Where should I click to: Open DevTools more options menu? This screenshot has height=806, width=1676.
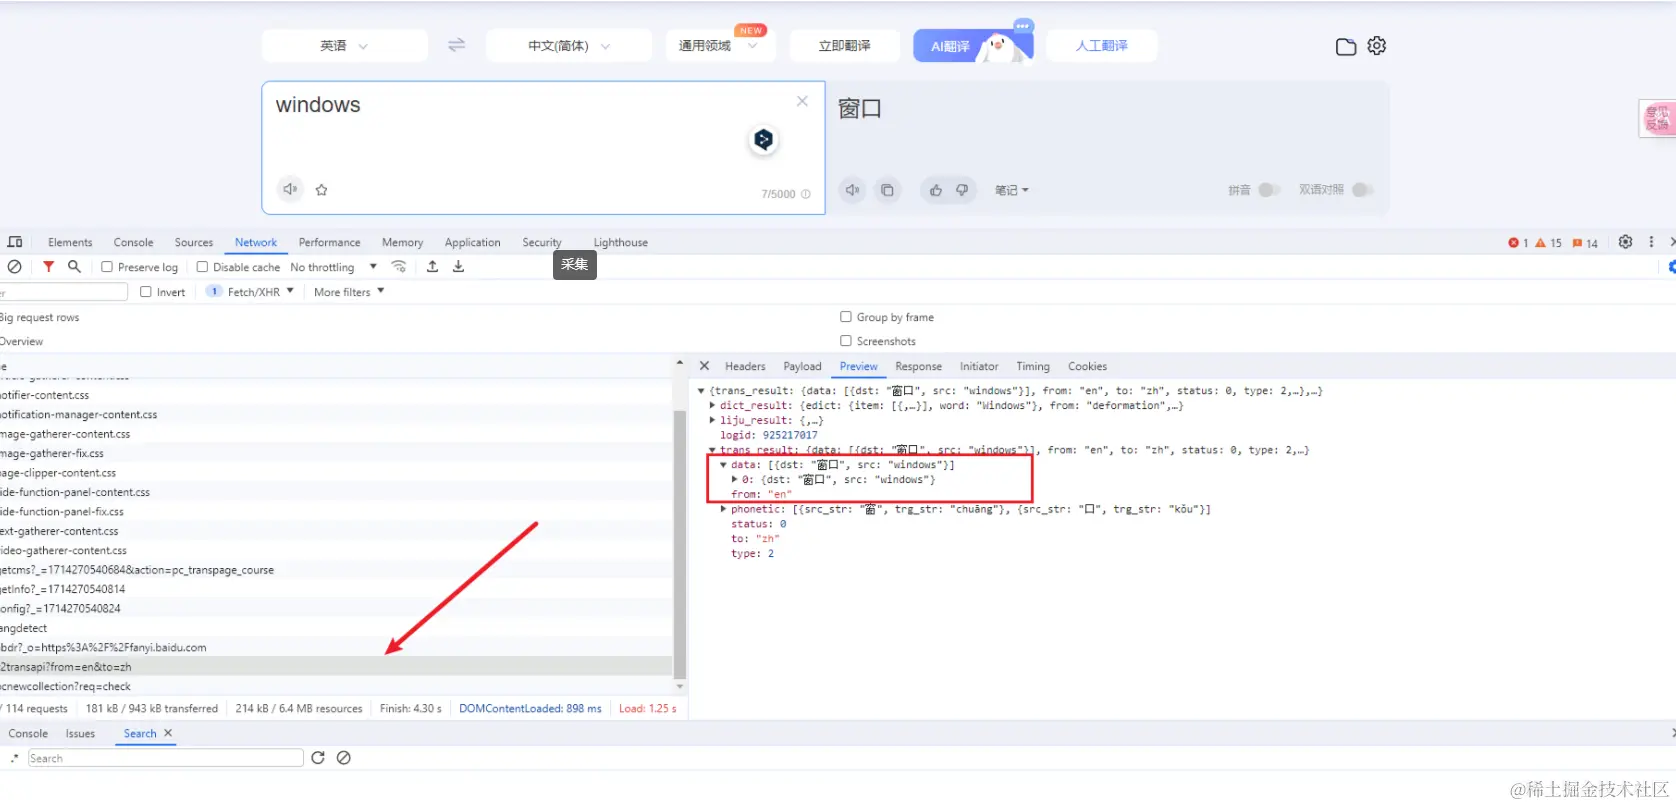pos(1651,242)
